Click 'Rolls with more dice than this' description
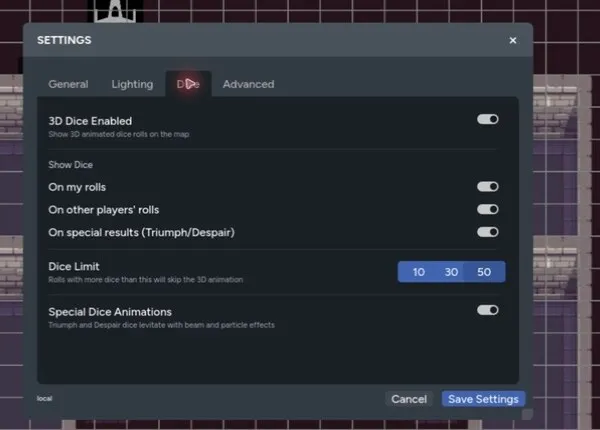The width and height of the screenshot is (600, 430). click(x=145, y=280)
